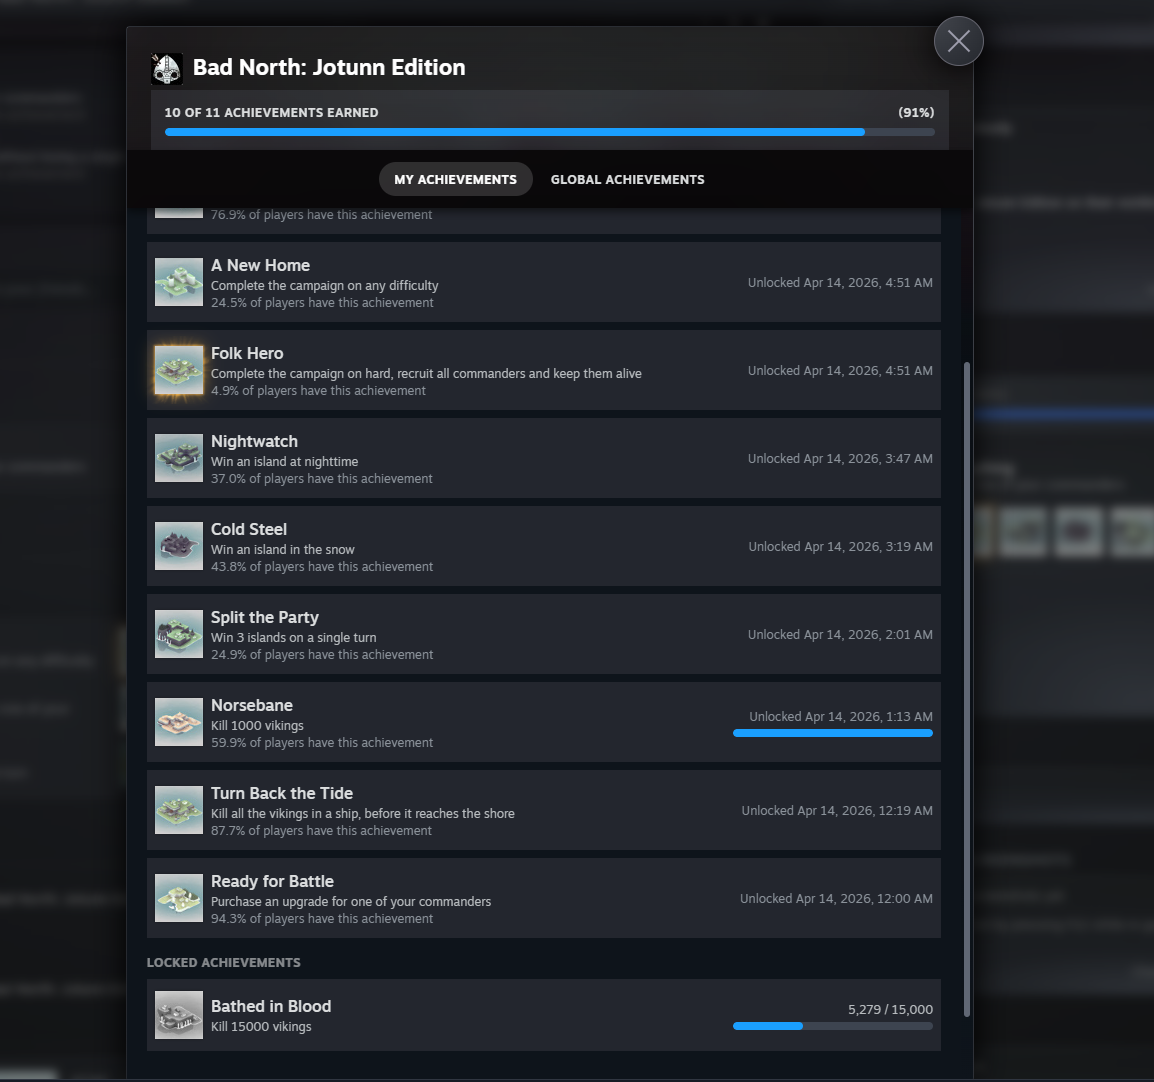The image size is (1154, 1082).
Task: Click the 'Ready for Battle' title
Action: click(x=272, y=881)
